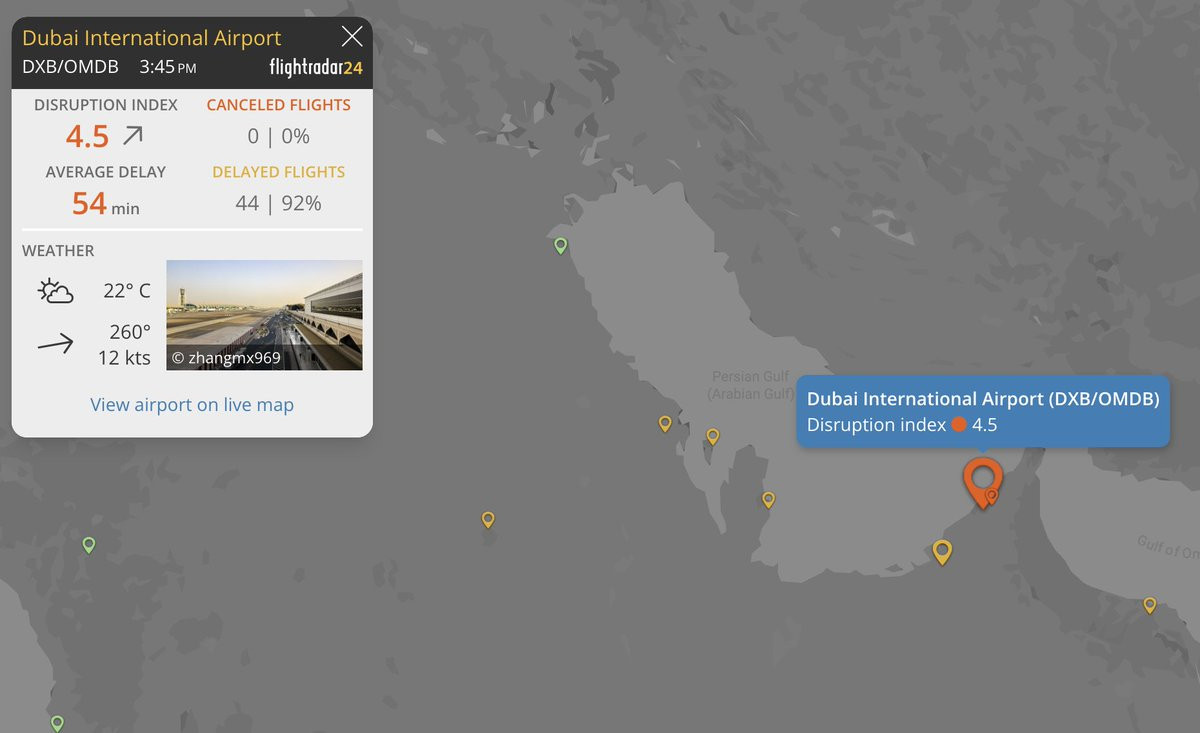Open View airport on live map

click(192, 405)
